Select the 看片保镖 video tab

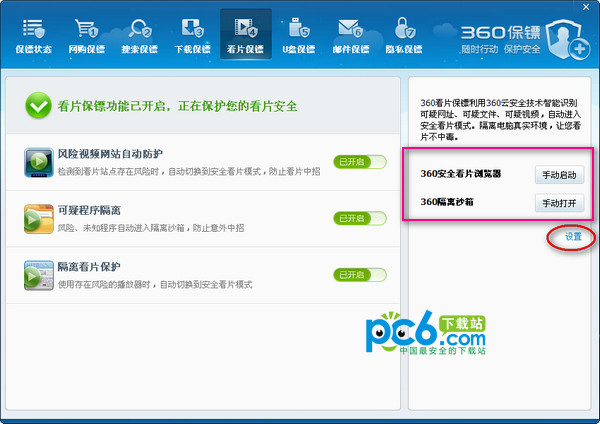246,34
